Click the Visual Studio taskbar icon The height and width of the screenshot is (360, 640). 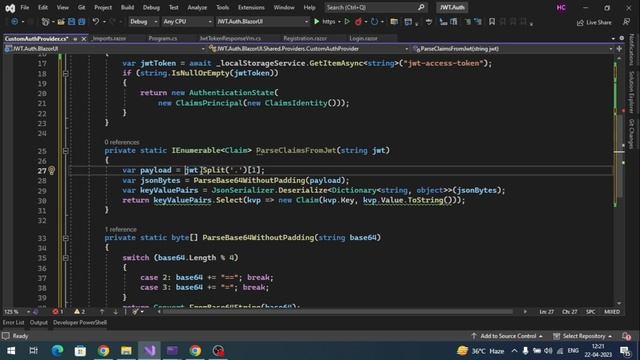tap(149, 351)
